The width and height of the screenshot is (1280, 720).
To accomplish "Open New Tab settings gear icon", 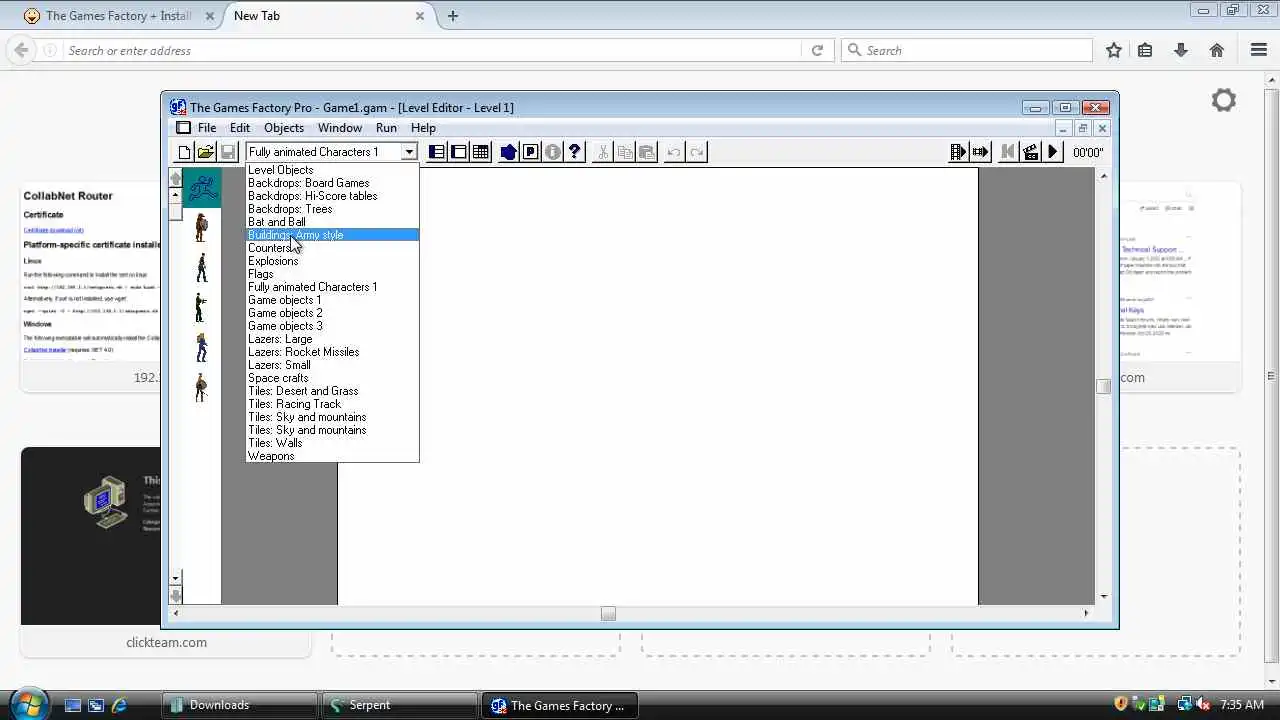I will pyautogui.click(x=1224, y=100).
